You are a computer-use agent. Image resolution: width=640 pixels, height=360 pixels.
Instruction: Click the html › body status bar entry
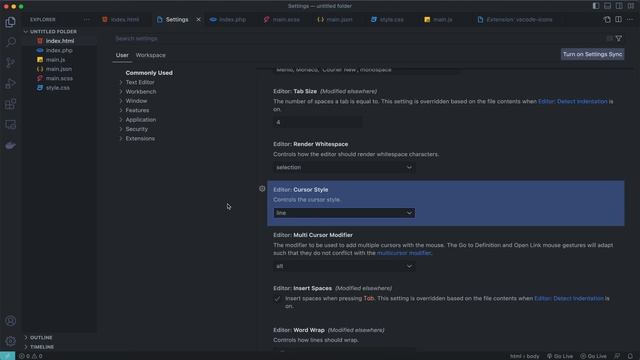pyautogui.click(x=524, y=356)
